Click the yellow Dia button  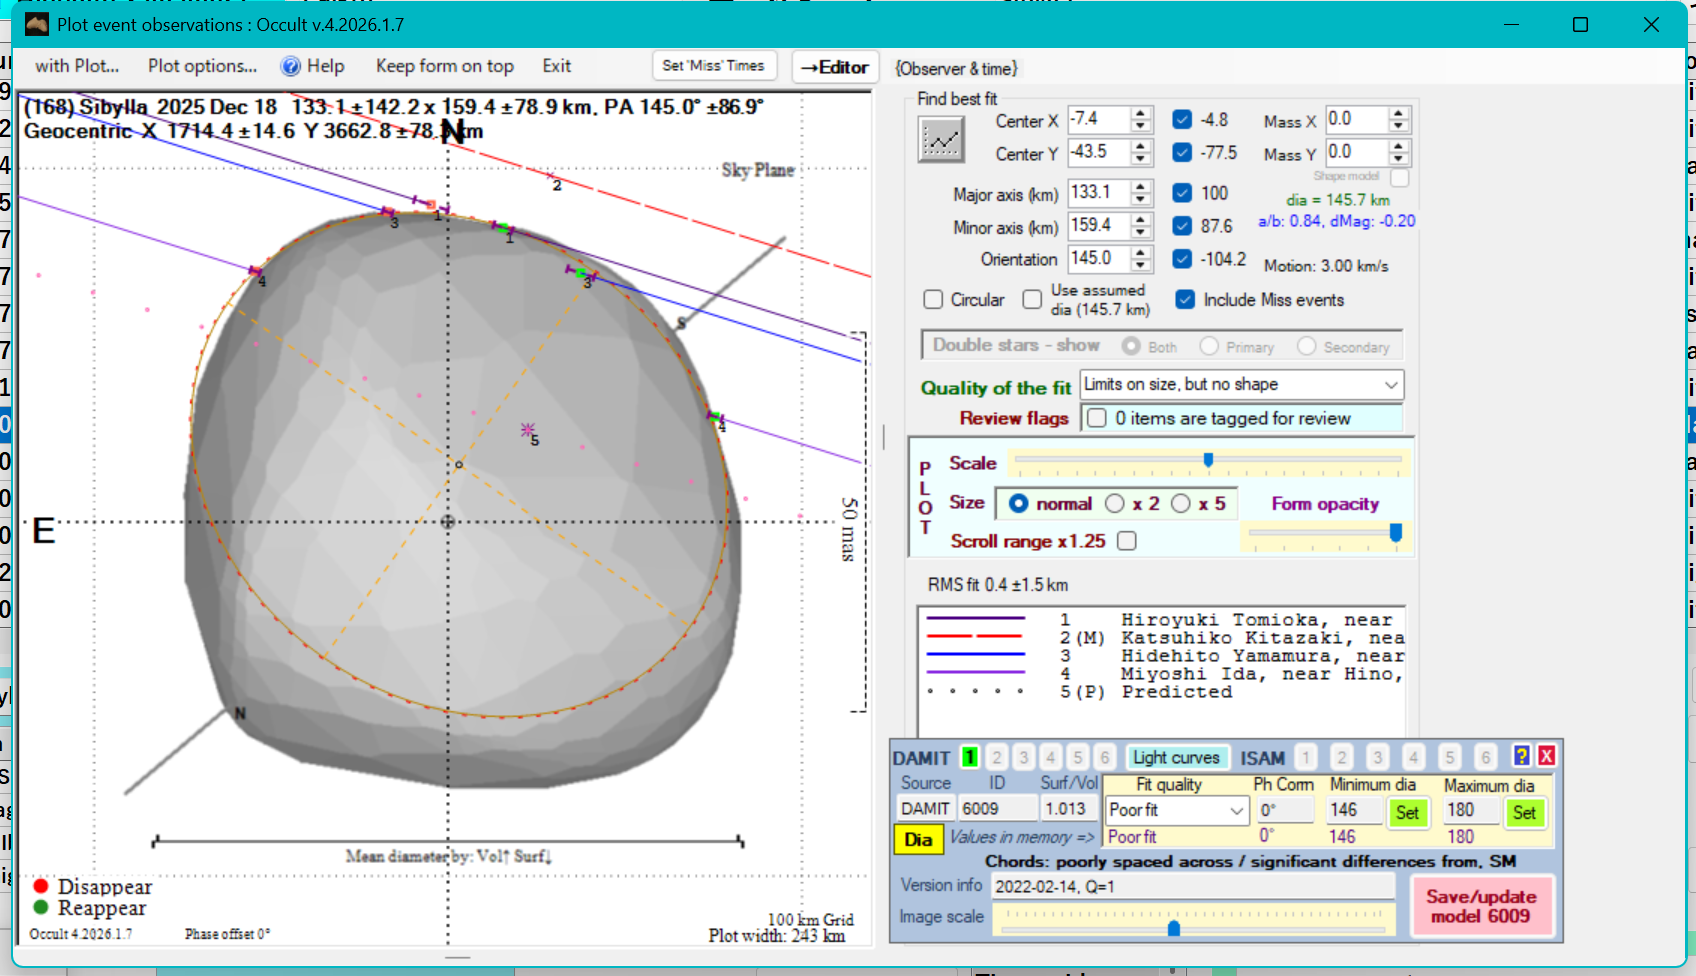[x=918, y=839]
